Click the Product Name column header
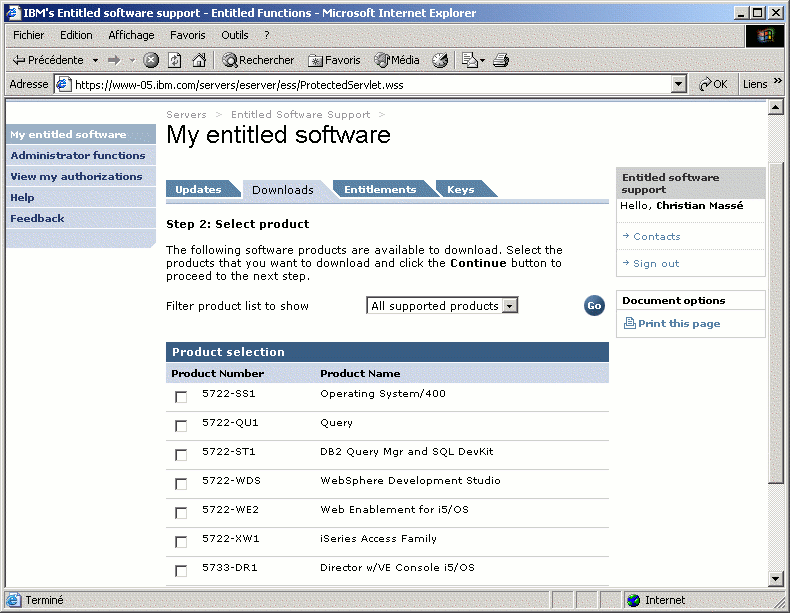This screenshot has height=613, width=790. (x=360, y=373)
